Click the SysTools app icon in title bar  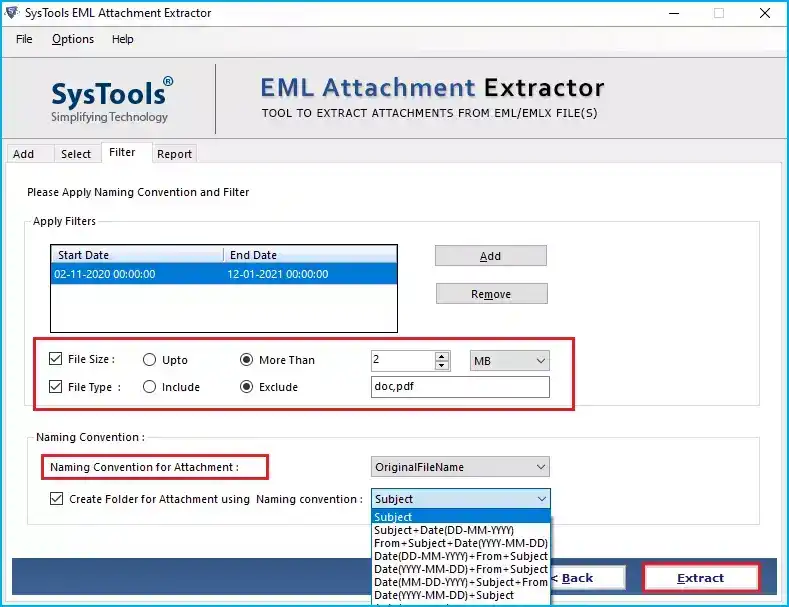[x=12, y=12]
